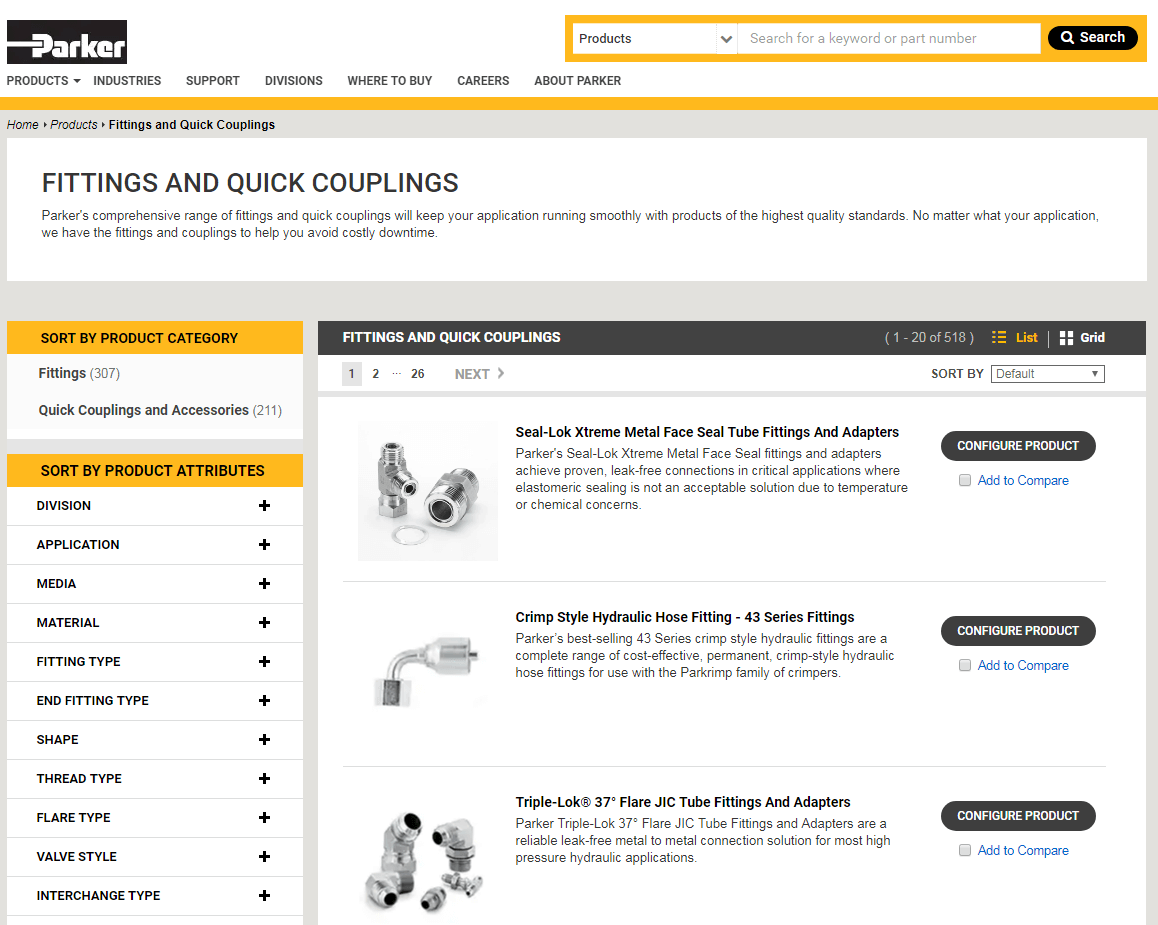Check Add to Compare for 43 Series Fittings
This screenshot has height=925, width=1158.
tap(965, 666)
